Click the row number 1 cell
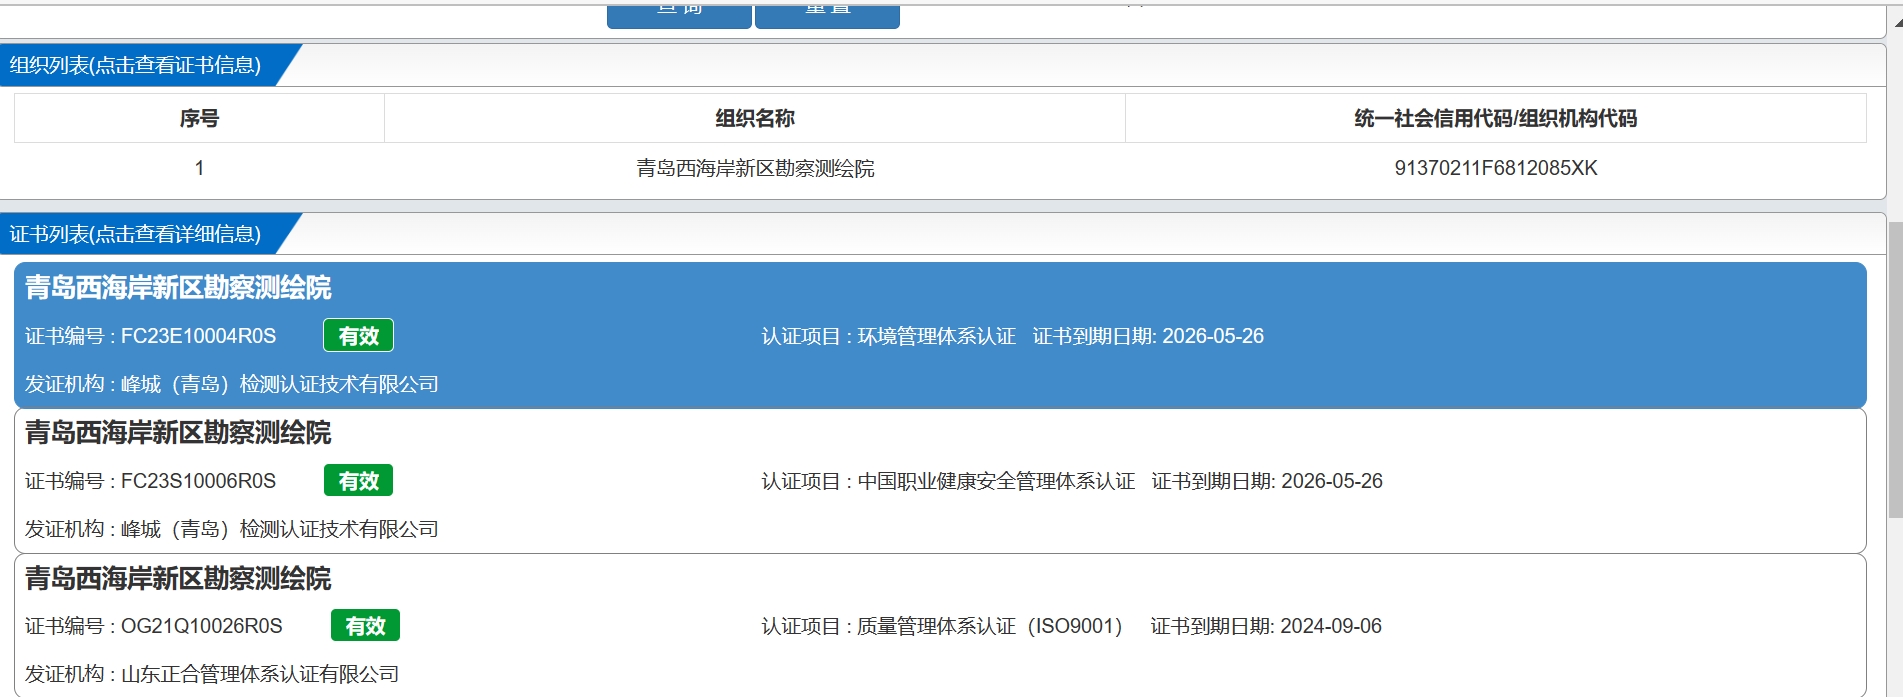 199,168
